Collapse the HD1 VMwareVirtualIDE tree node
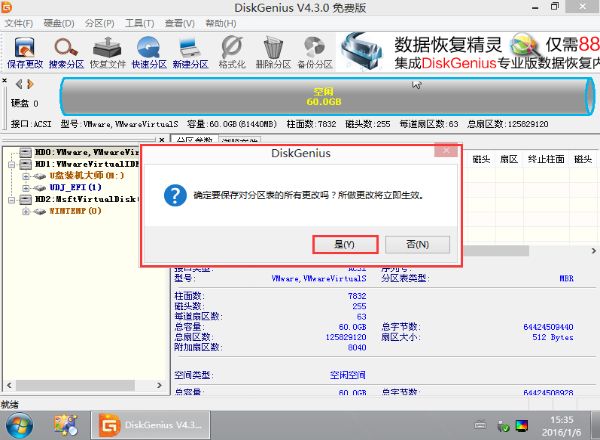The height and width of the screenshot is (440, 600). (12, 165)
